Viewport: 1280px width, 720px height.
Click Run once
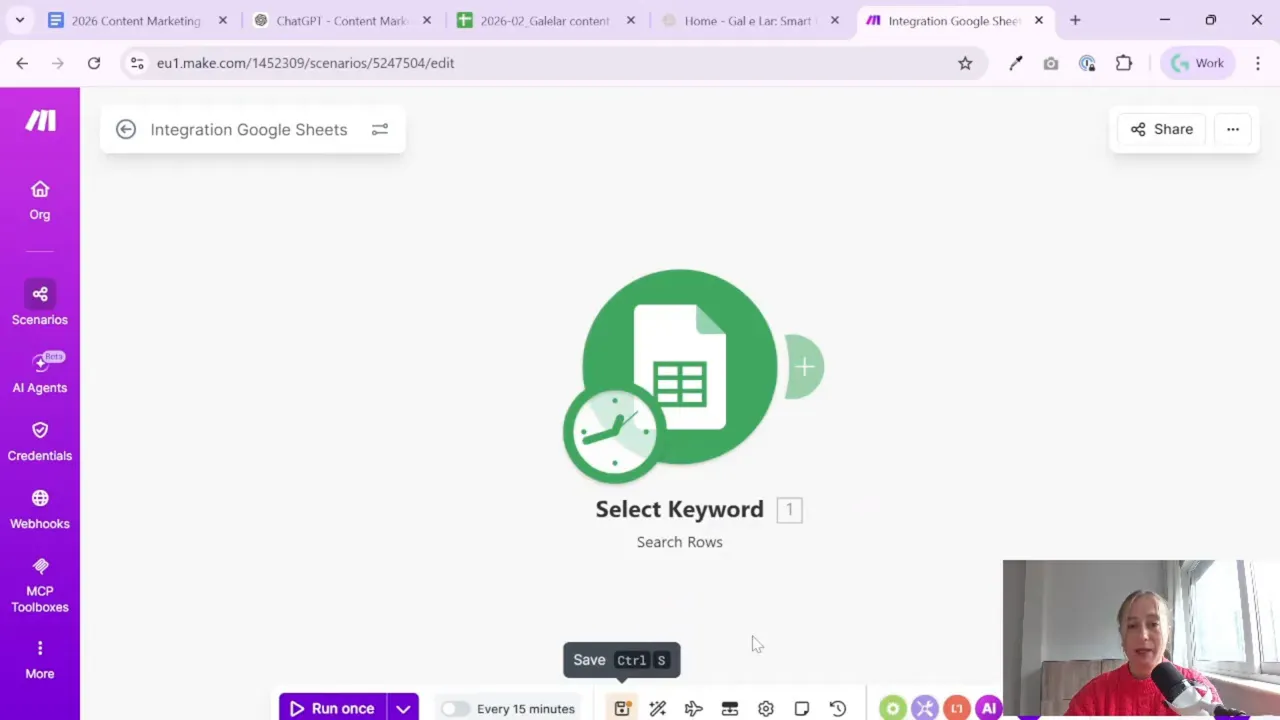[x=333, y=708]
